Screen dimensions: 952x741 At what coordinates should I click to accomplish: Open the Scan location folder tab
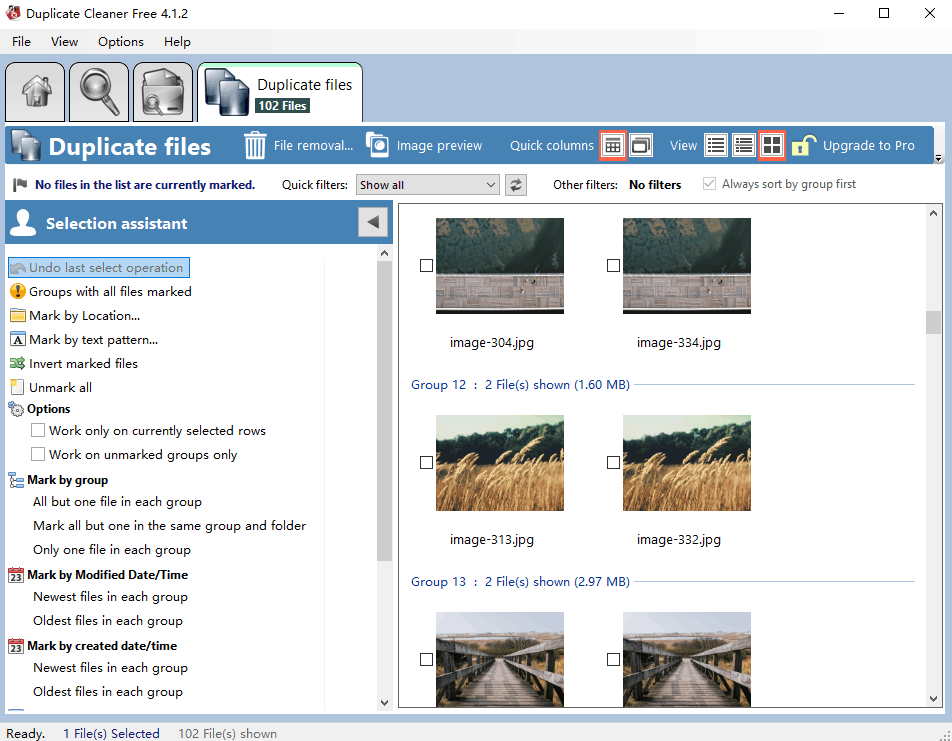[x=163, y=92]
